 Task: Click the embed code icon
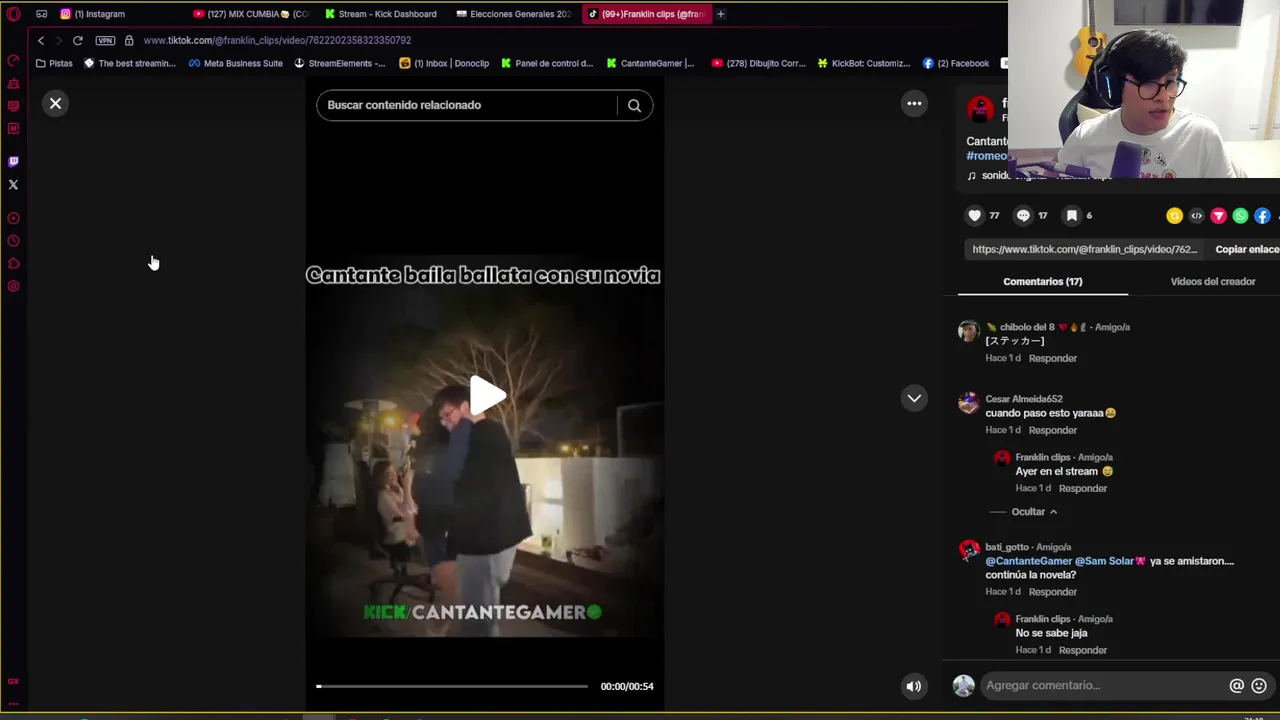tap(1197, 216)
